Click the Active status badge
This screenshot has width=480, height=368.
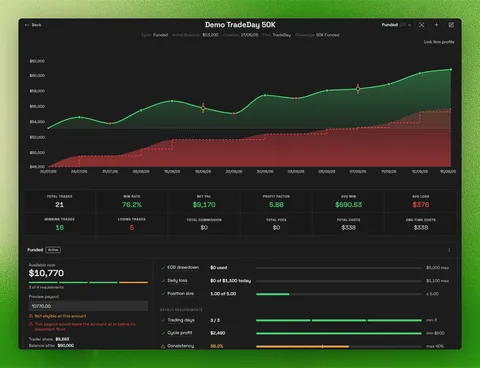[x=53, y=250]
